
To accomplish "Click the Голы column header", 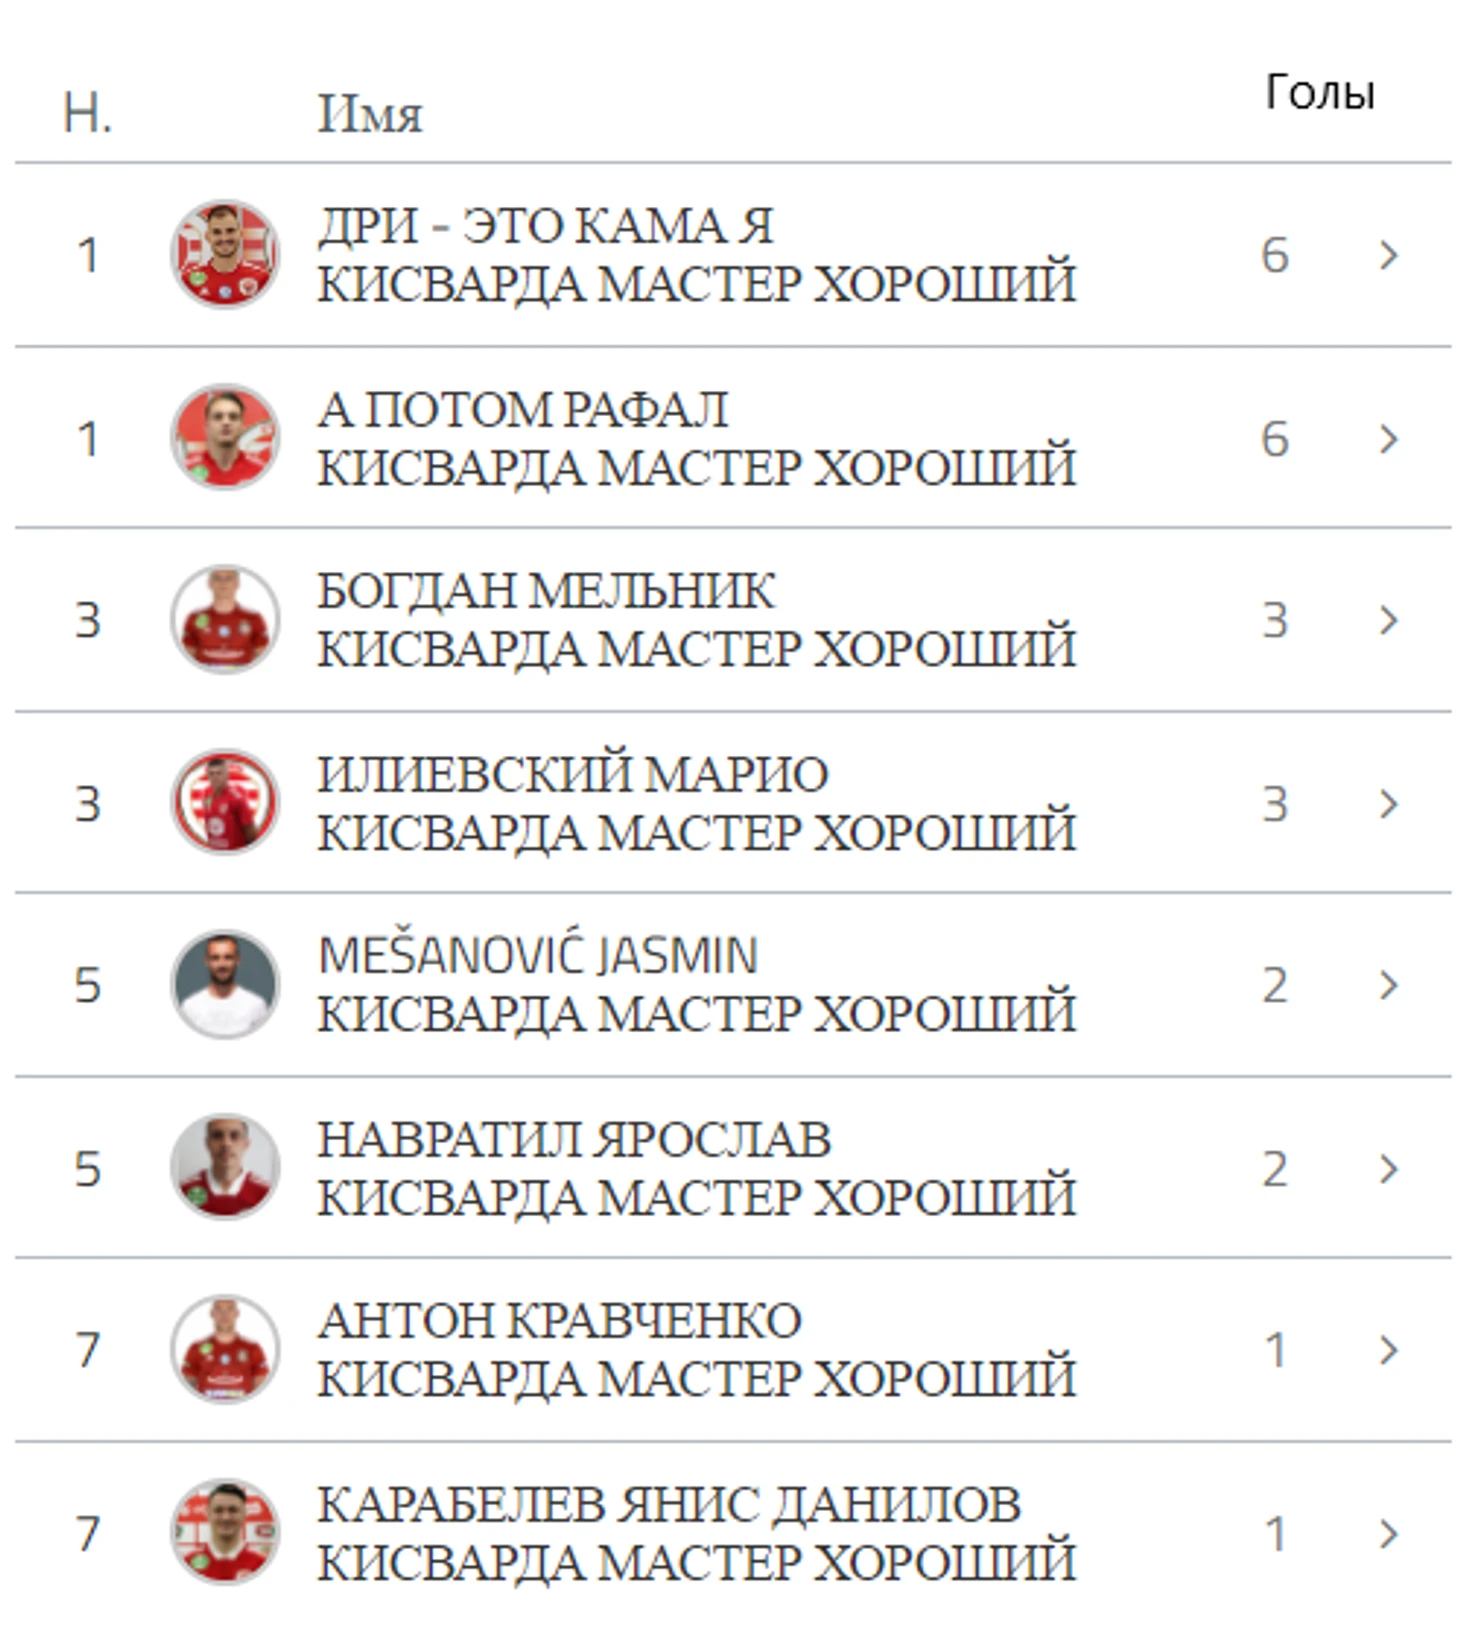I will tap(1319, 93).
